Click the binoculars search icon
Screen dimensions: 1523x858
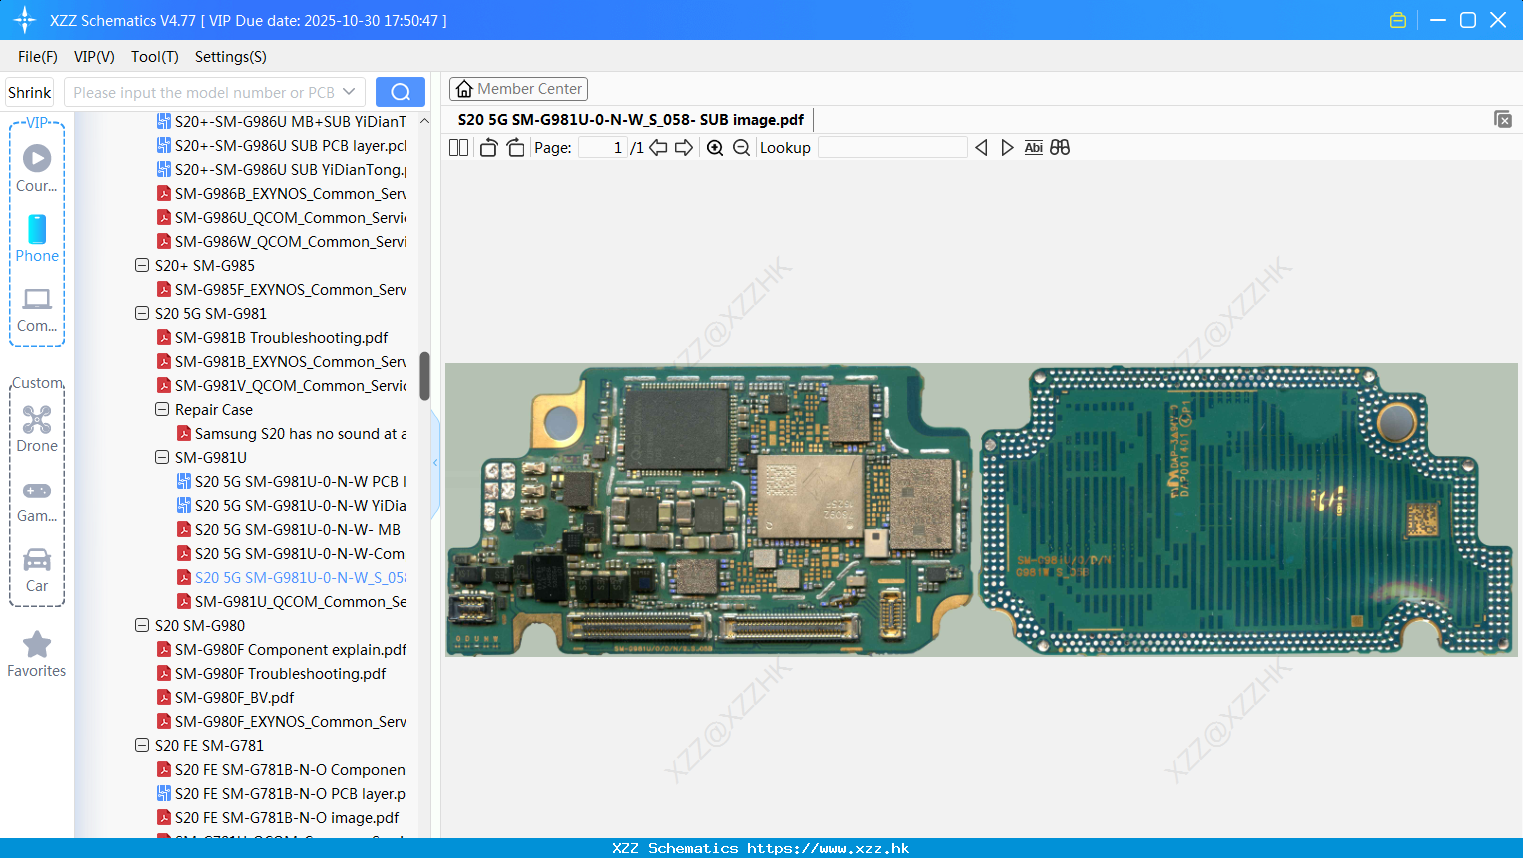tap(1060, 148)
